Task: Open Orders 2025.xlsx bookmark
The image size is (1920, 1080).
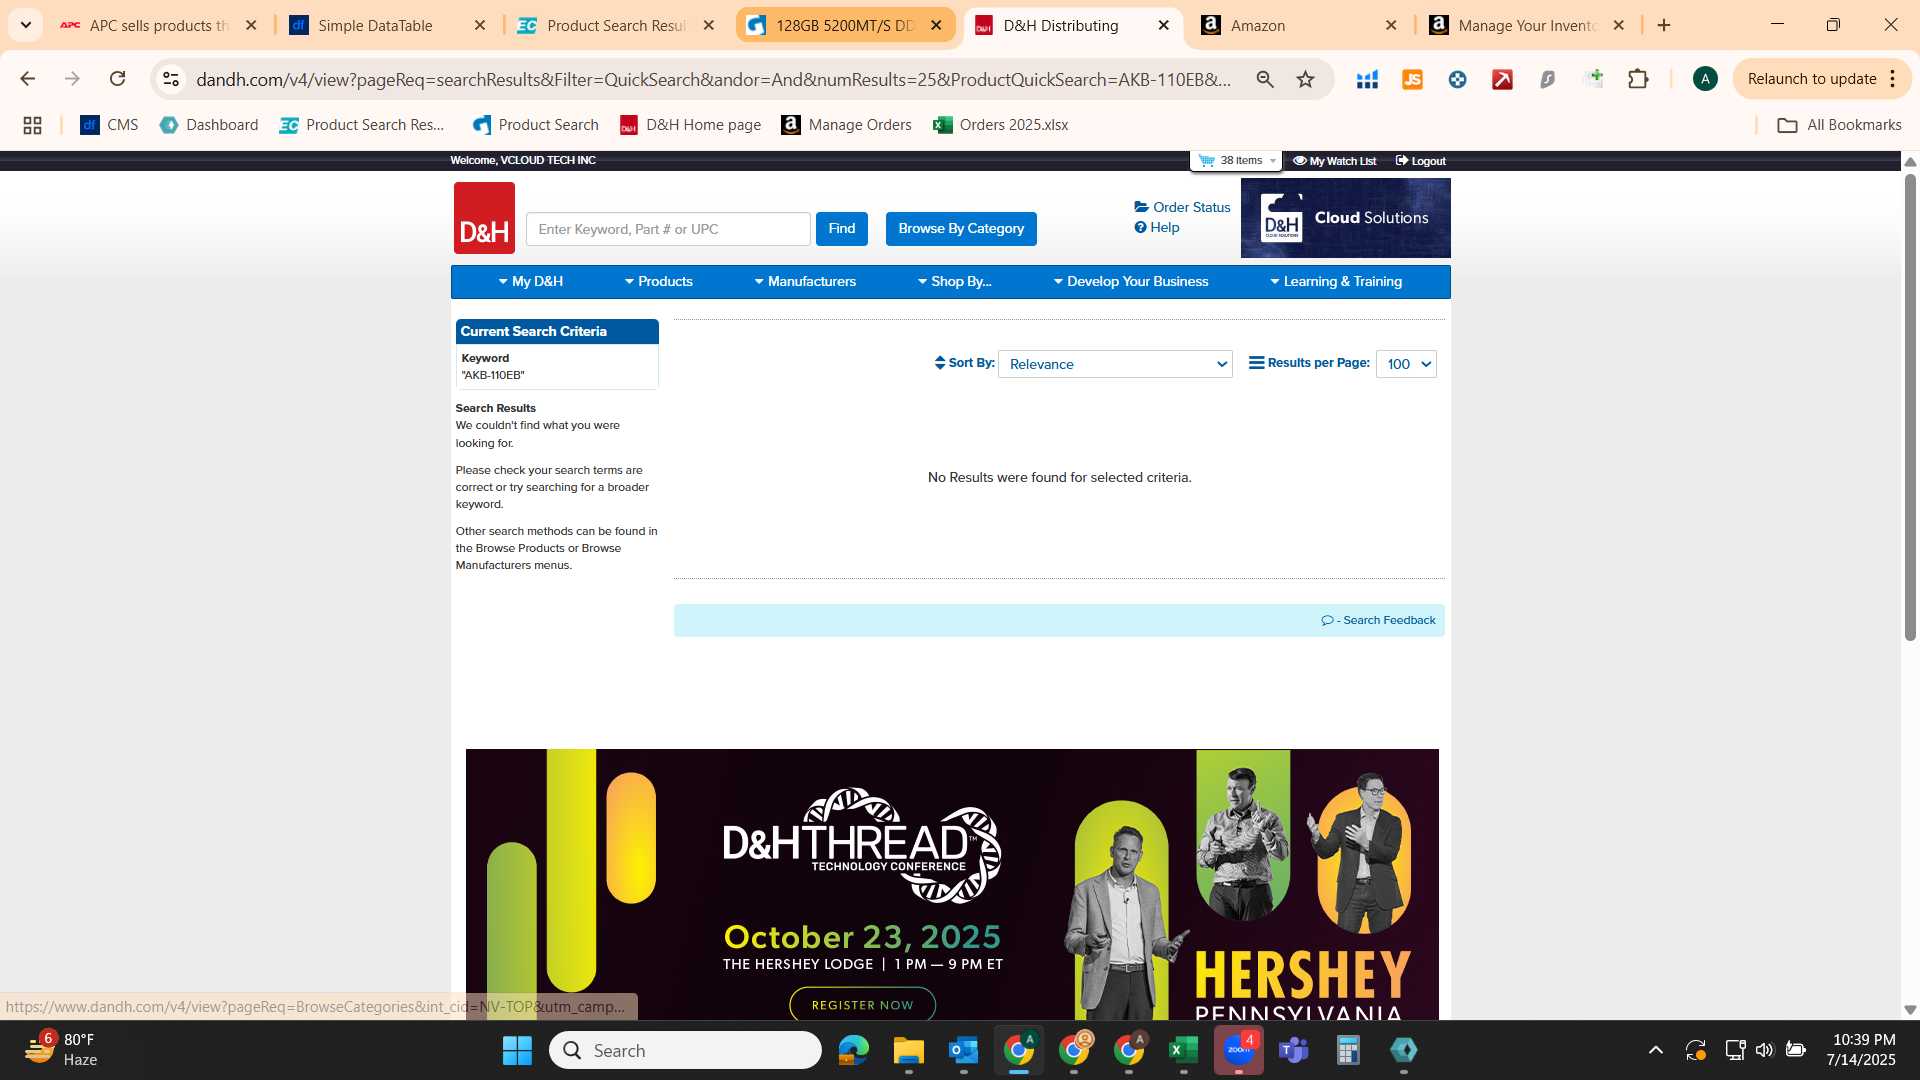Action: [1001, 125]
